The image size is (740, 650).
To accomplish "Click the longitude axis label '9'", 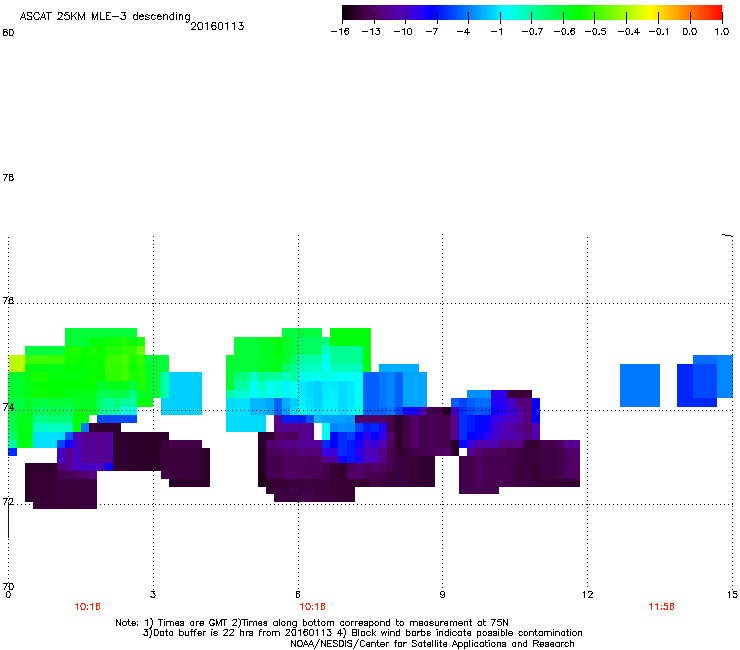I will coord(442,594).
